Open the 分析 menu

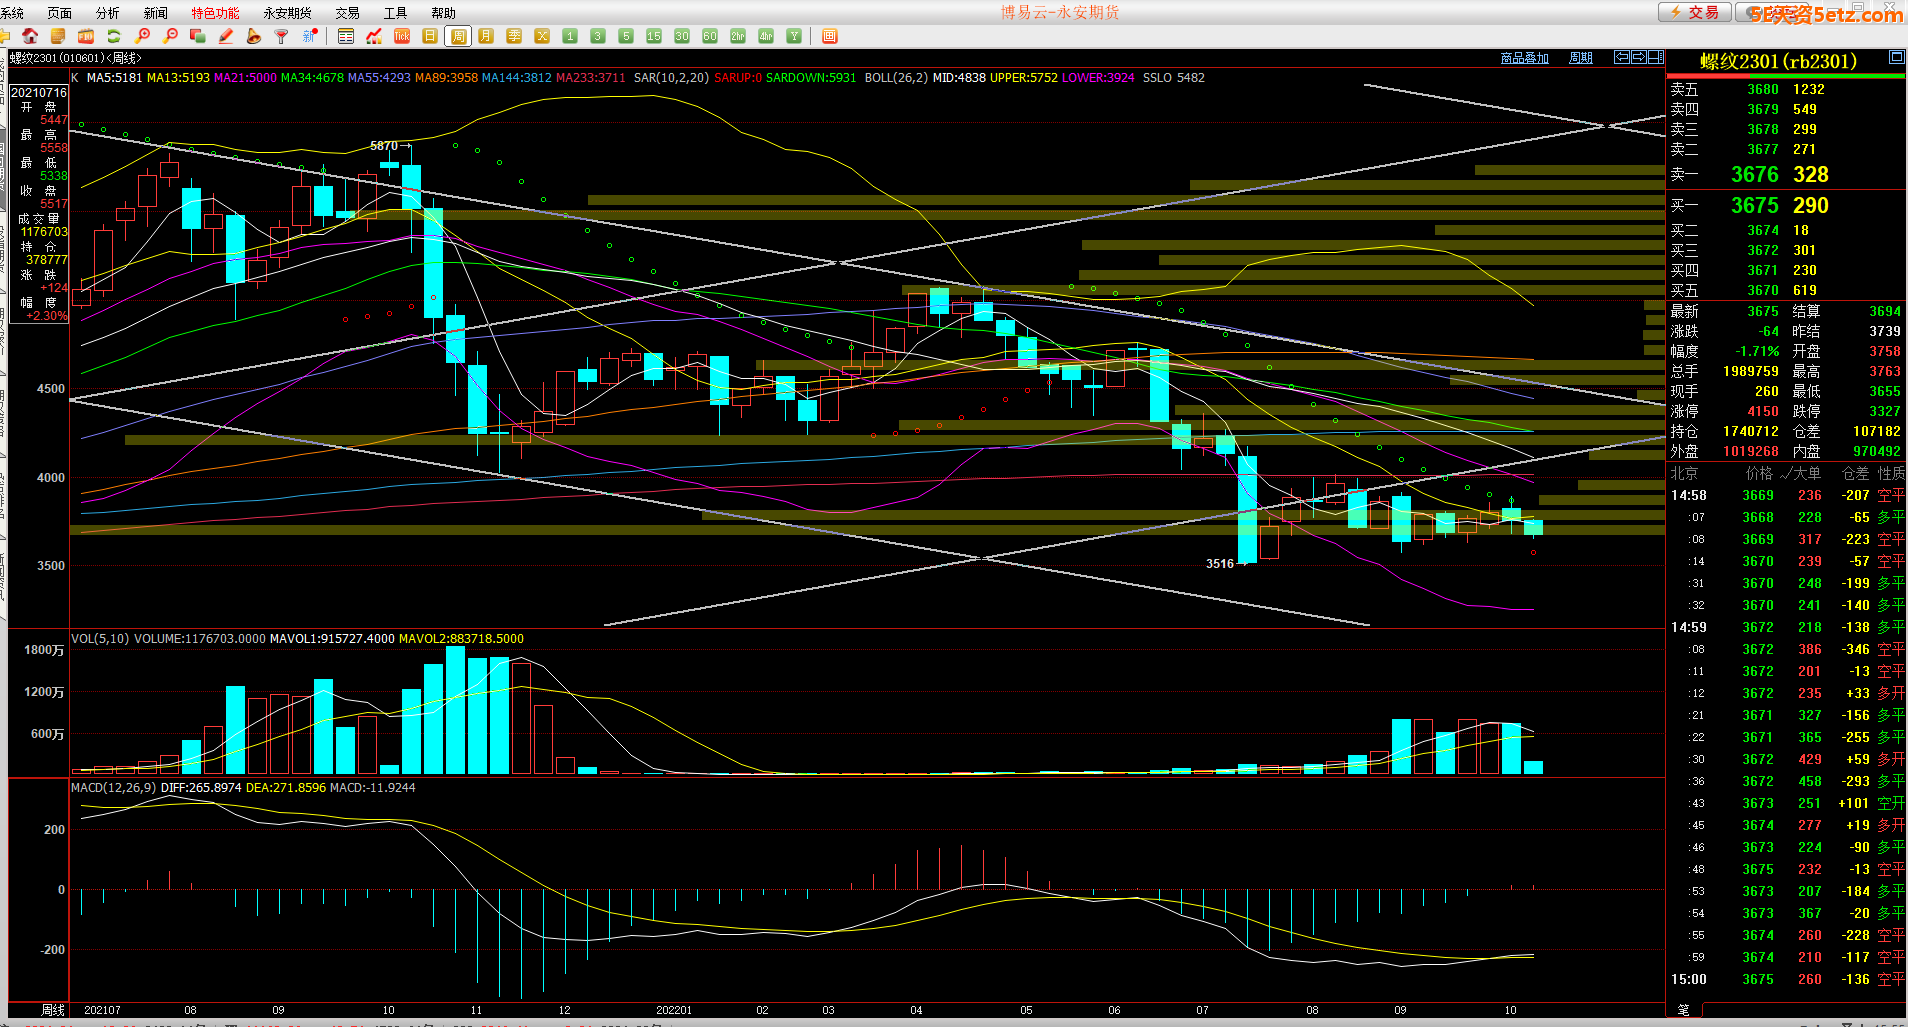(x=107, y=13)
